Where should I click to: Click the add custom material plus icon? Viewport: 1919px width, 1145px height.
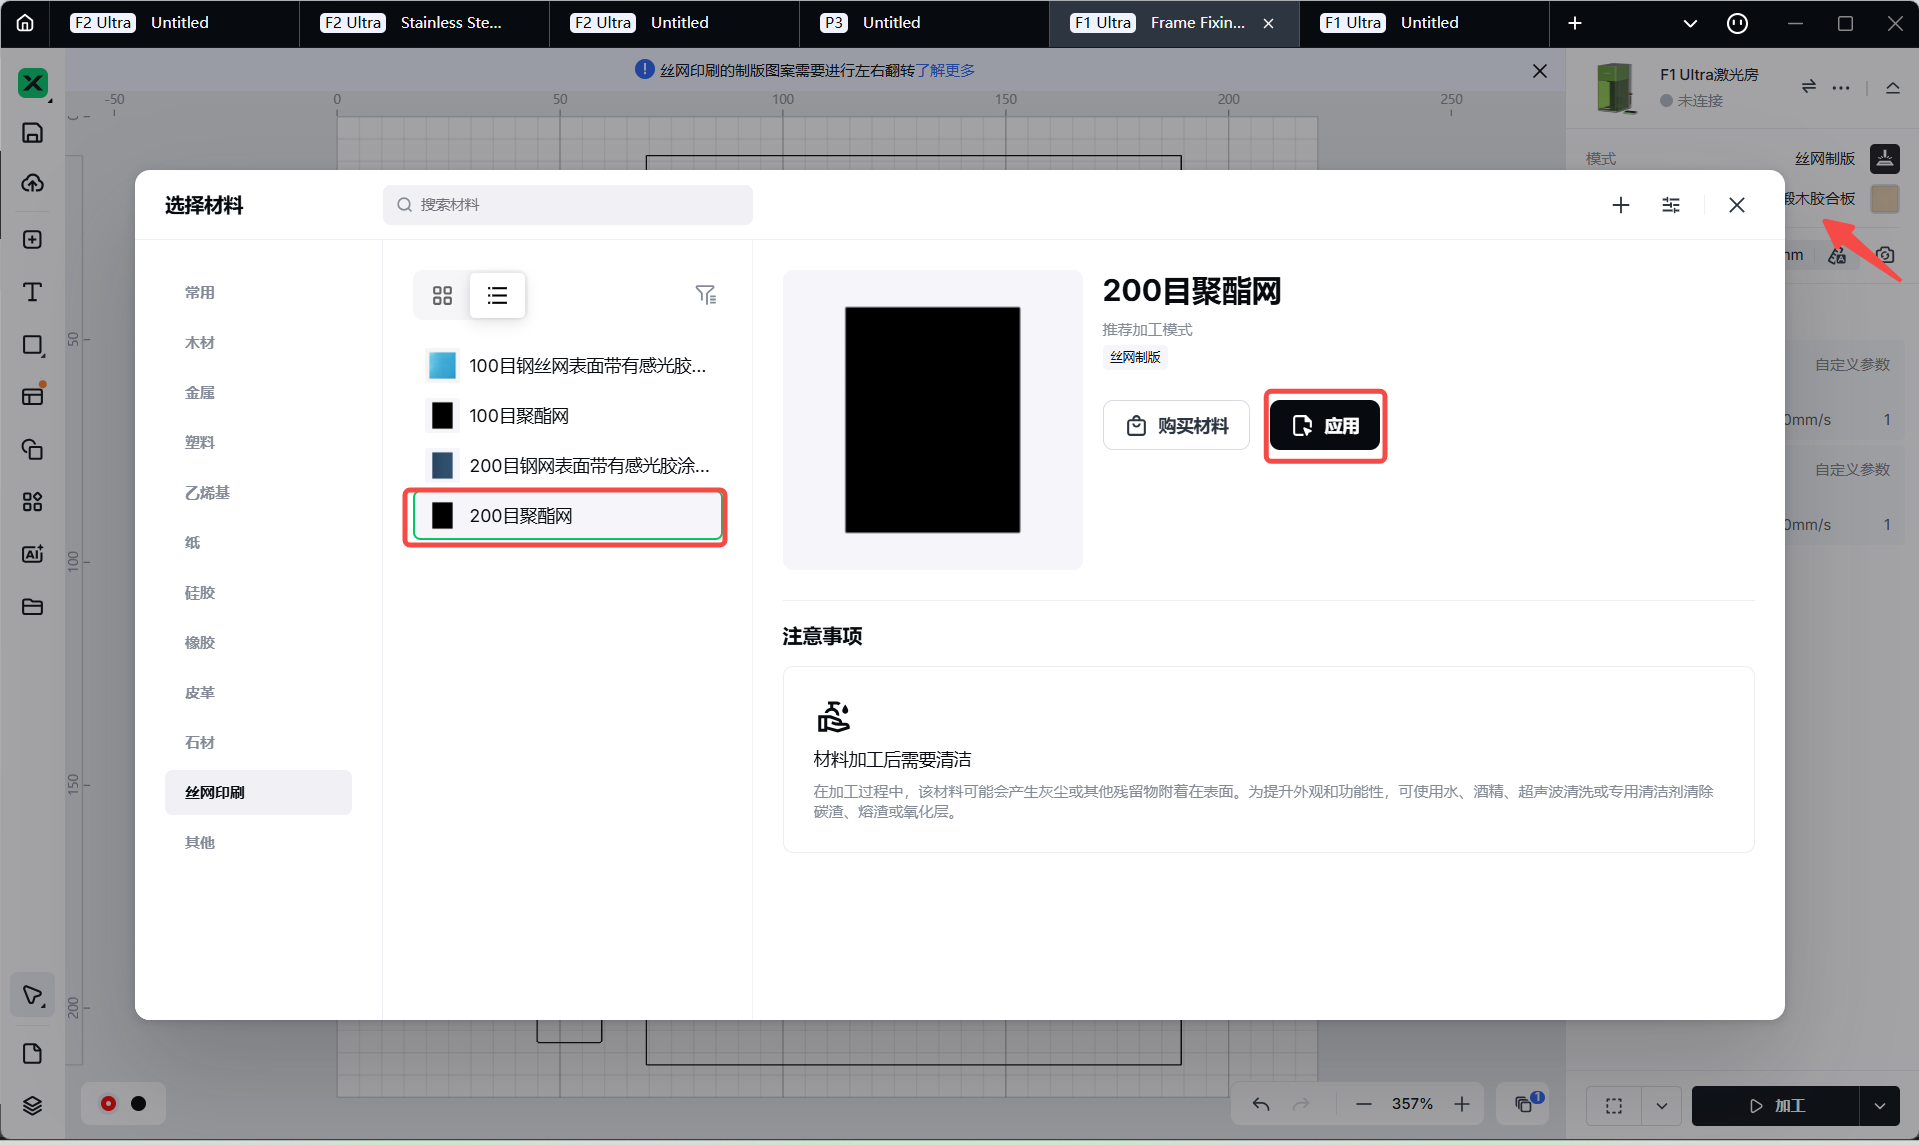[x=1621, y=205]
